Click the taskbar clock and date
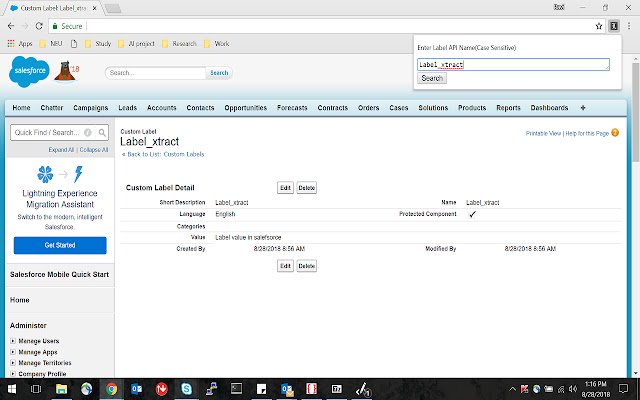The height and width of the screenshot is (400, 640). point(596,389)
